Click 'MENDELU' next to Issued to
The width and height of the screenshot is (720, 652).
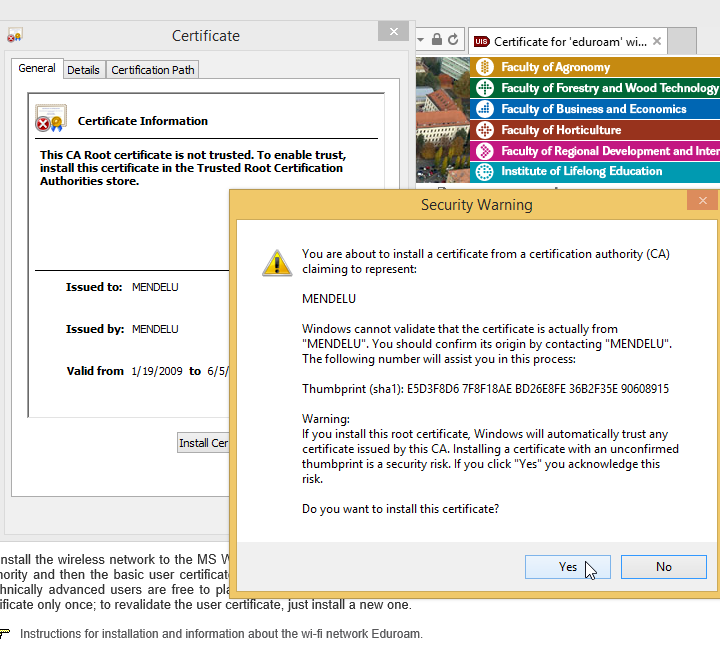point(155,287)
